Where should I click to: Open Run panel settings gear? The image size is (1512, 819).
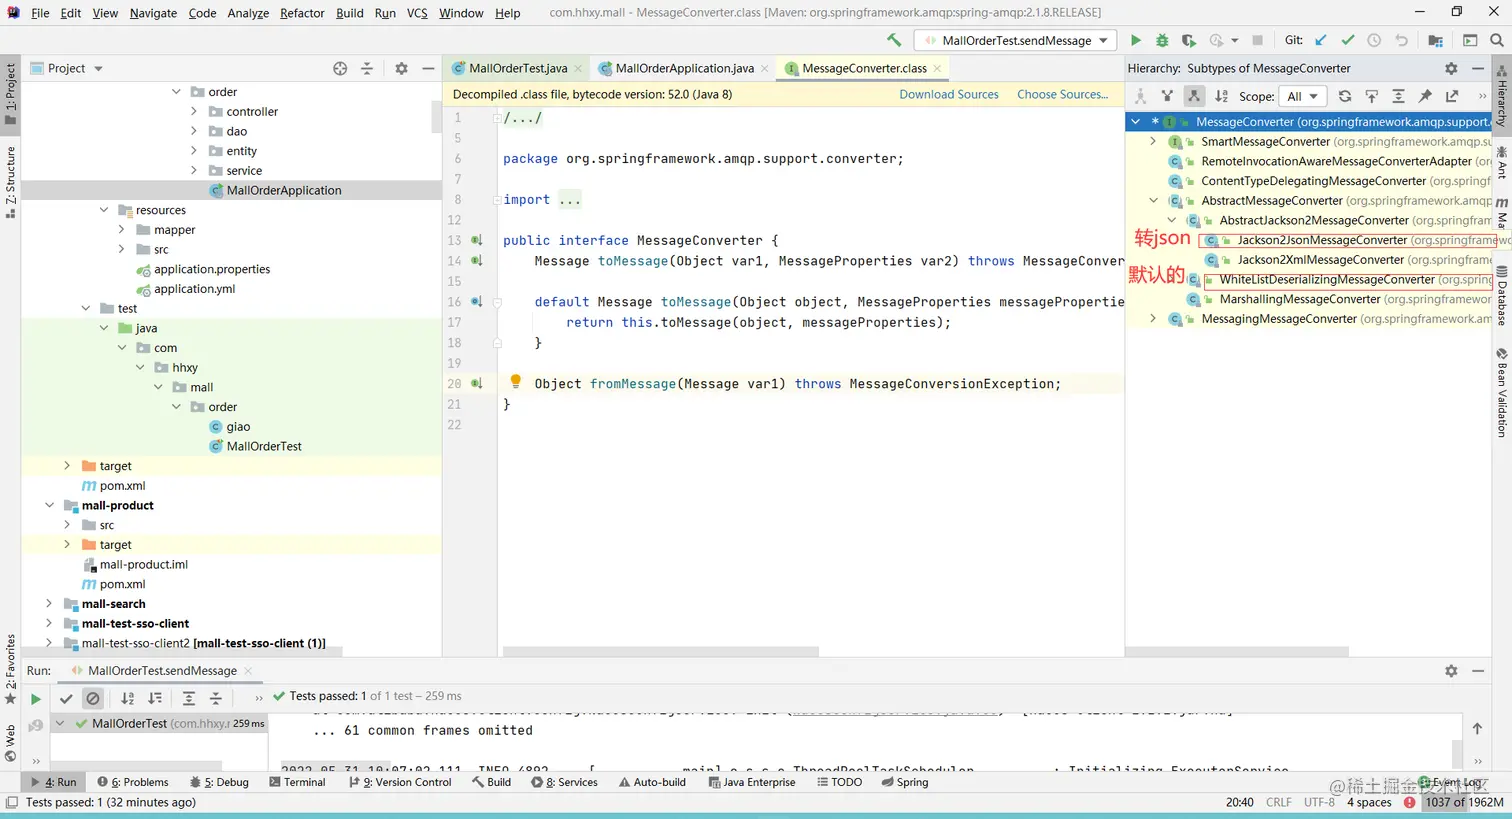tap(1451, 671)
